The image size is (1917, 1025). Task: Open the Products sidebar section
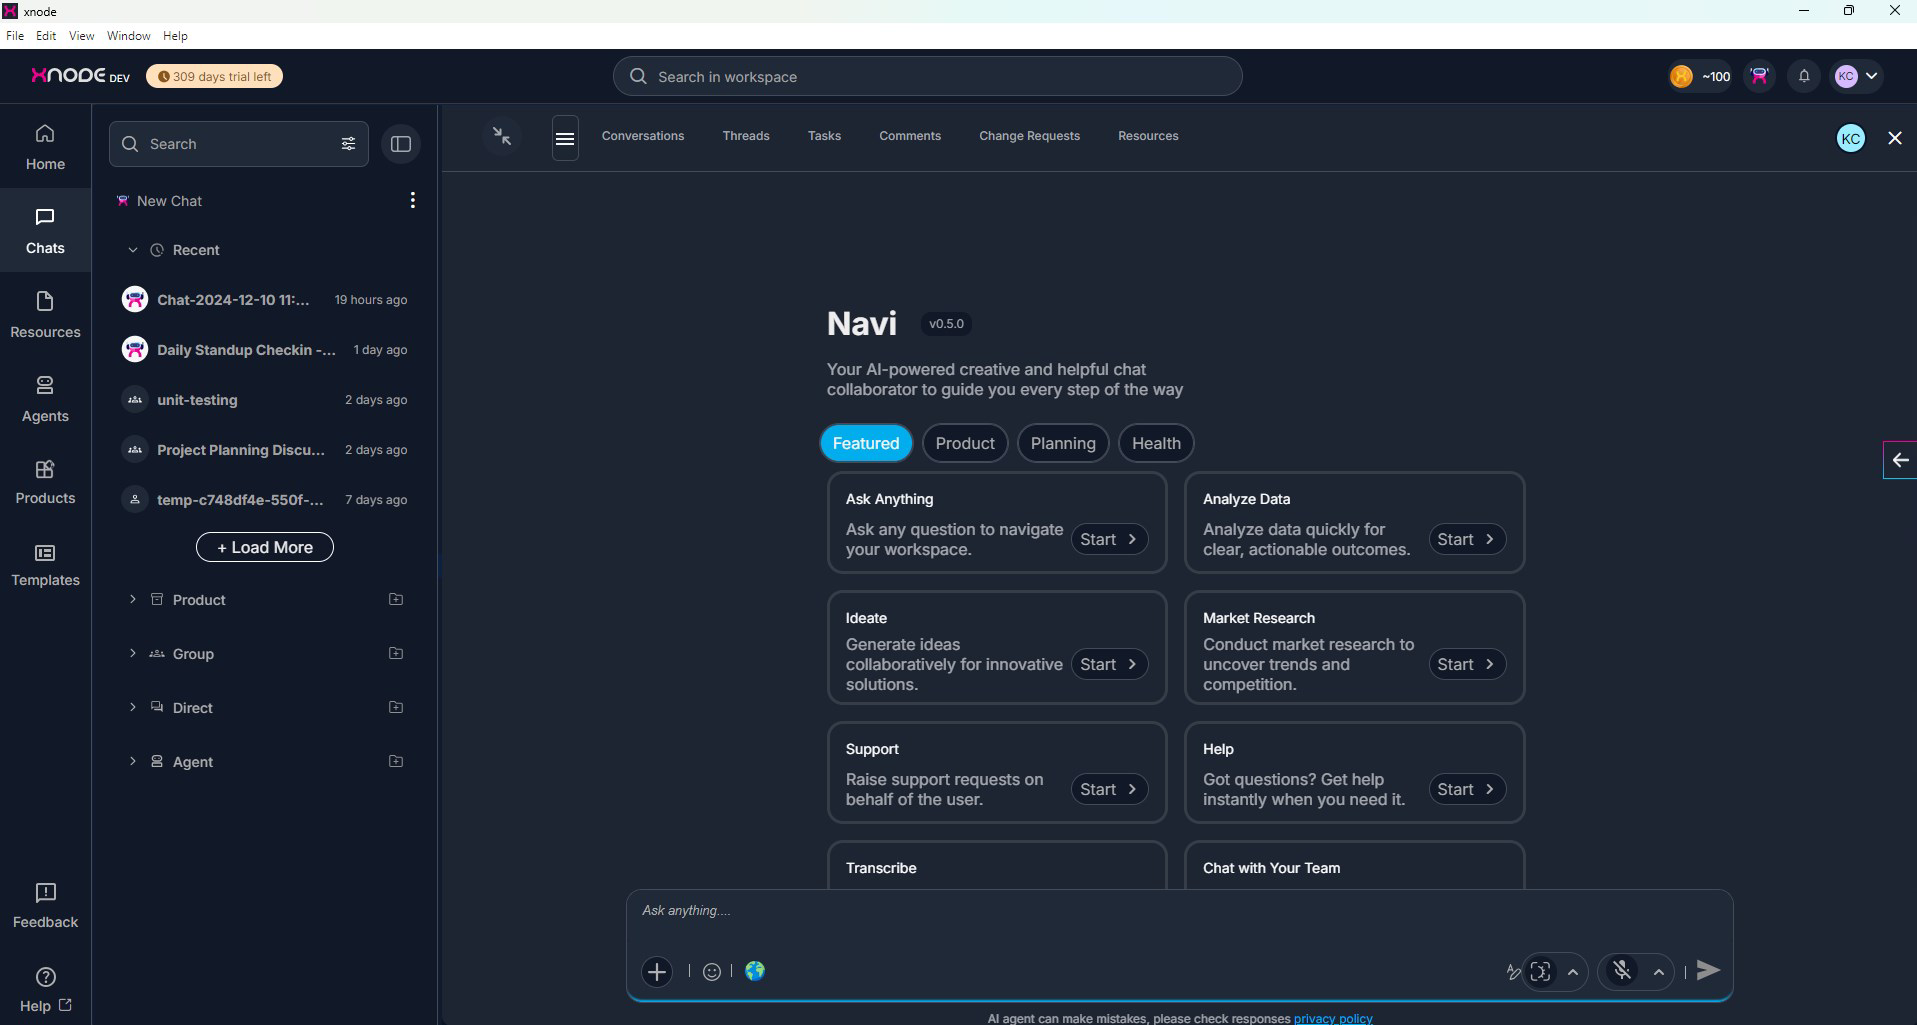[45, 481]
